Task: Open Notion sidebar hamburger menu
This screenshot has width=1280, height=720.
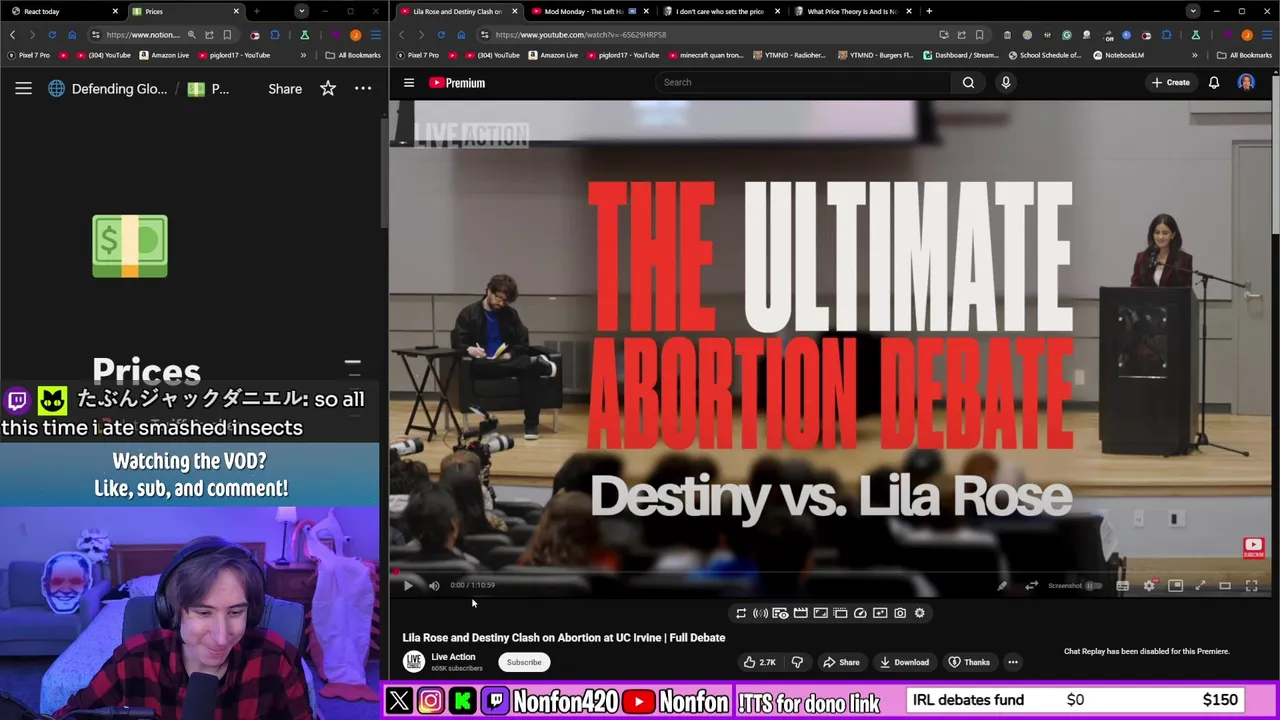Action: (23, 89)
